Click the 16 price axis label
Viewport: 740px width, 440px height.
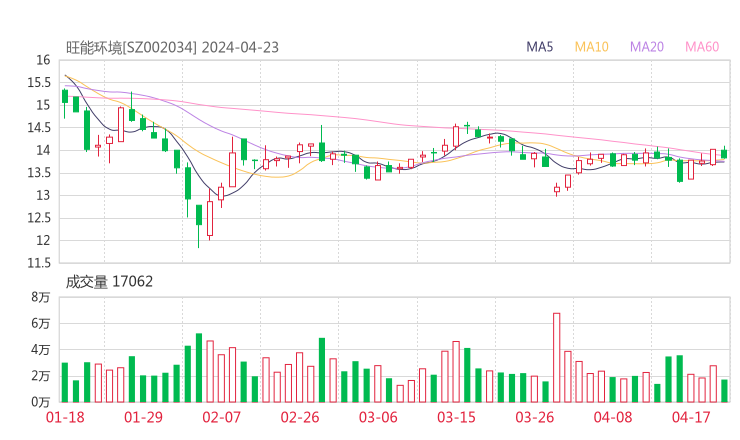(43, 60)
